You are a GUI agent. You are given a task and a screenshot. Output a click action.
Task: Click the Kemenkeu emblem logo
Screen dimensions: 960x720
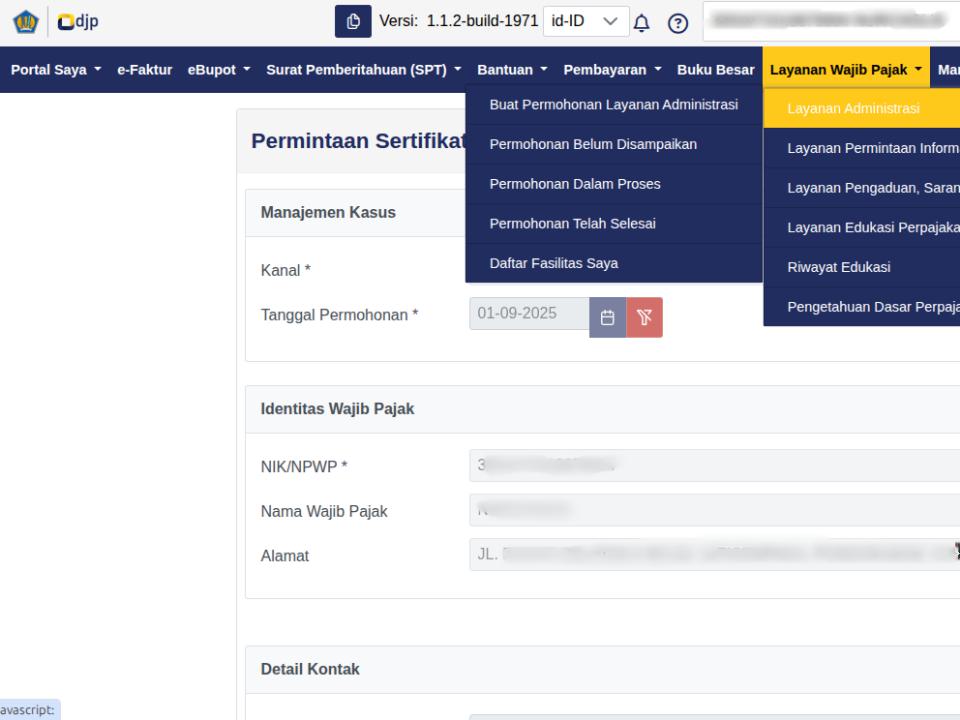pos(26,22)
